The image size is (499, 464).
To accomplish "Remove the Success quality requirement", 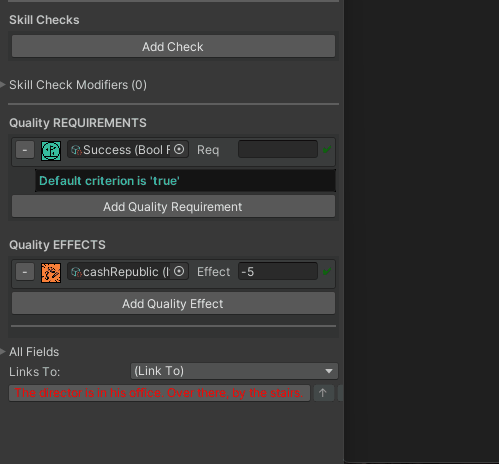I will coord(25,150).
